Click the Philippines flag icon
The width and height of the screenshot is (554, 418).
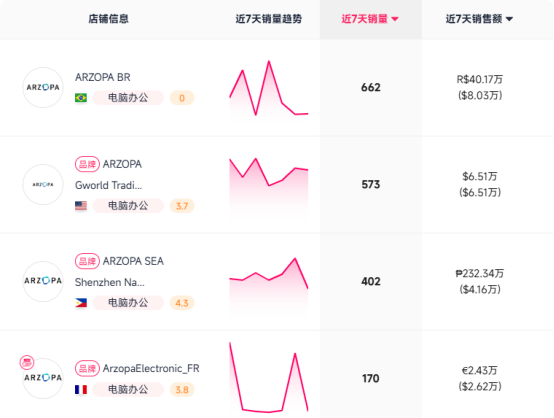(81, 303)
